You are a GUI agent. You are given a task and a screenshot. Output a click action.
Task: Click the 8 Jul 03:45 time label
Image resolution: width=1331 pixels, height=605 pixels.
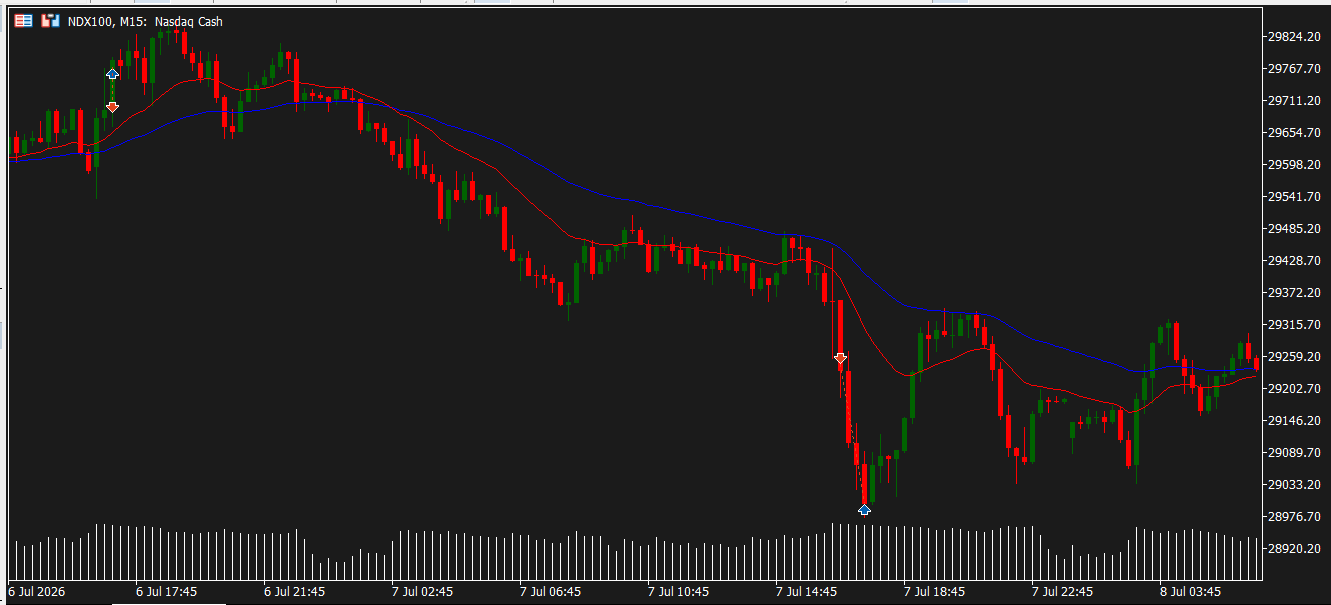1190,592
